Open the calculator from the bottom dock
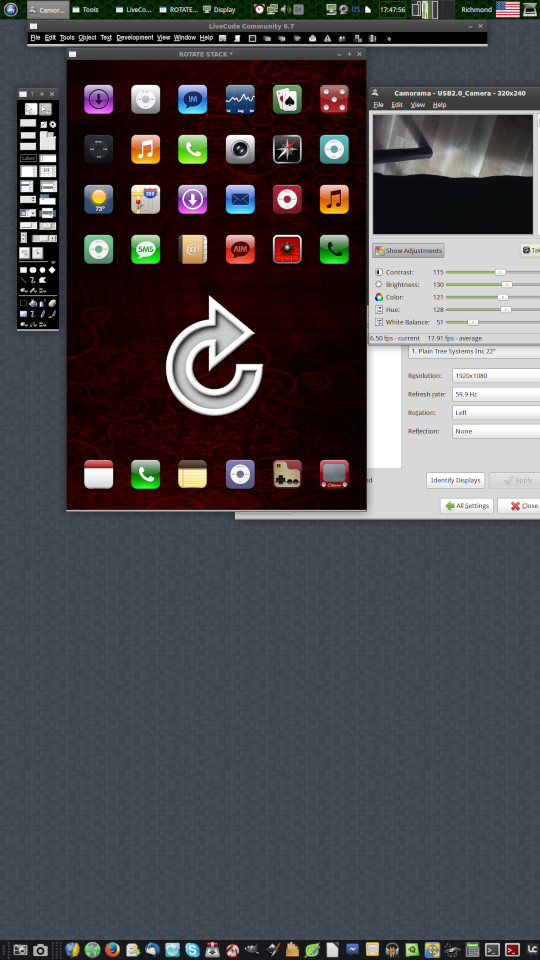Viewport: 540px width, 960px height. click(x=472, y=950)
